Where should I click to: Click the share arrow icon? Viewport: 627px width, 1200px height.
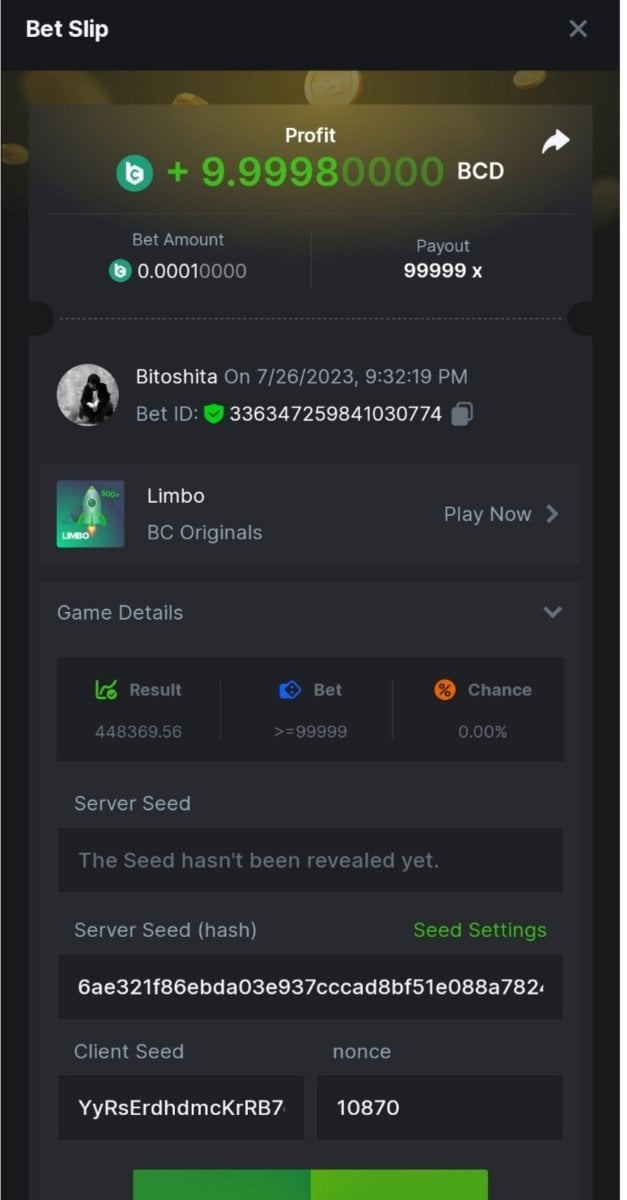[555, 142]
